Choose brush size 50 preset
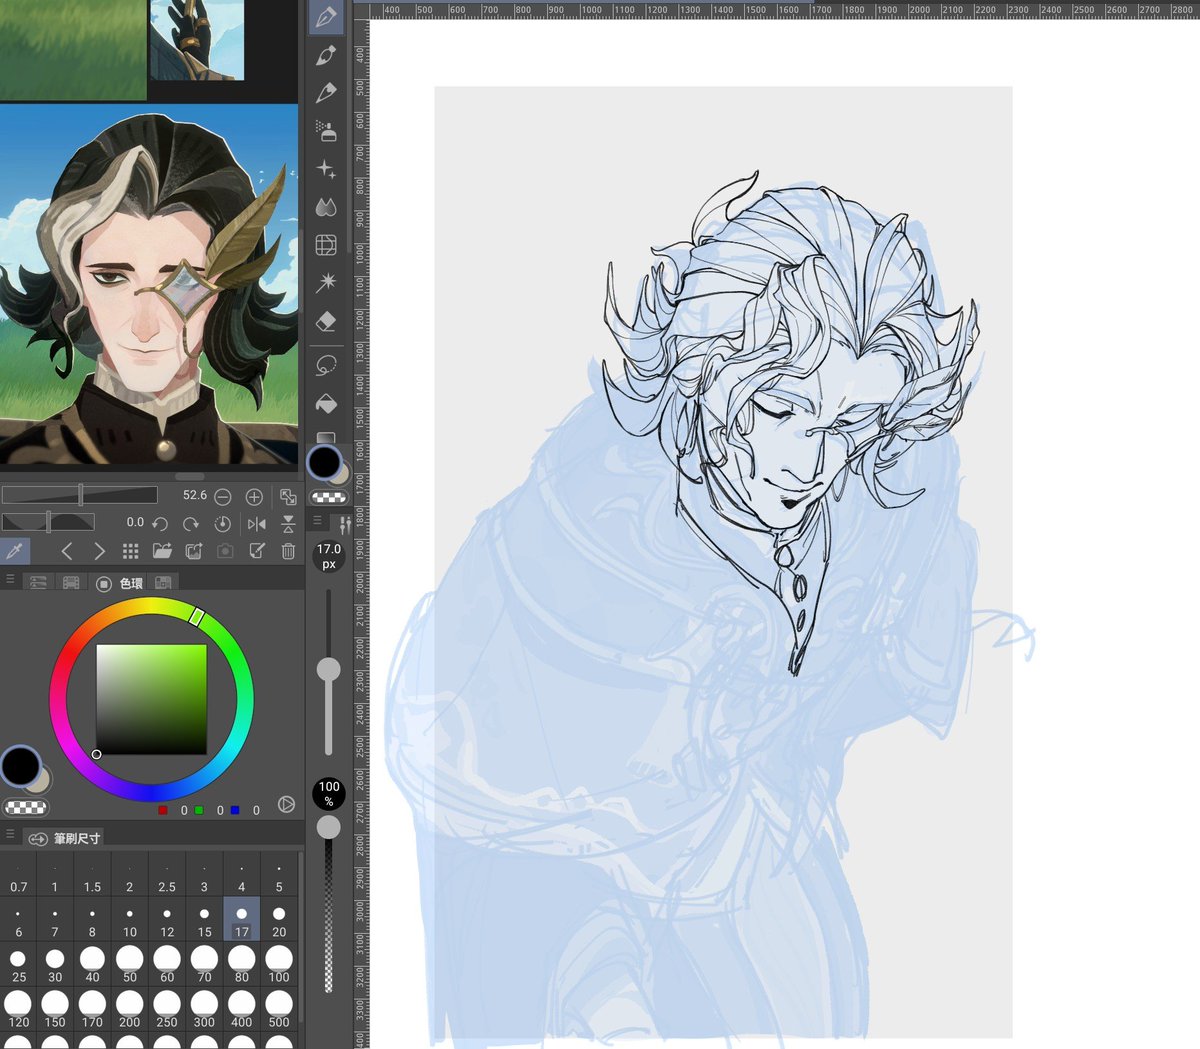The width and height of the screenshot is (1200, 1049). point(130,964)
